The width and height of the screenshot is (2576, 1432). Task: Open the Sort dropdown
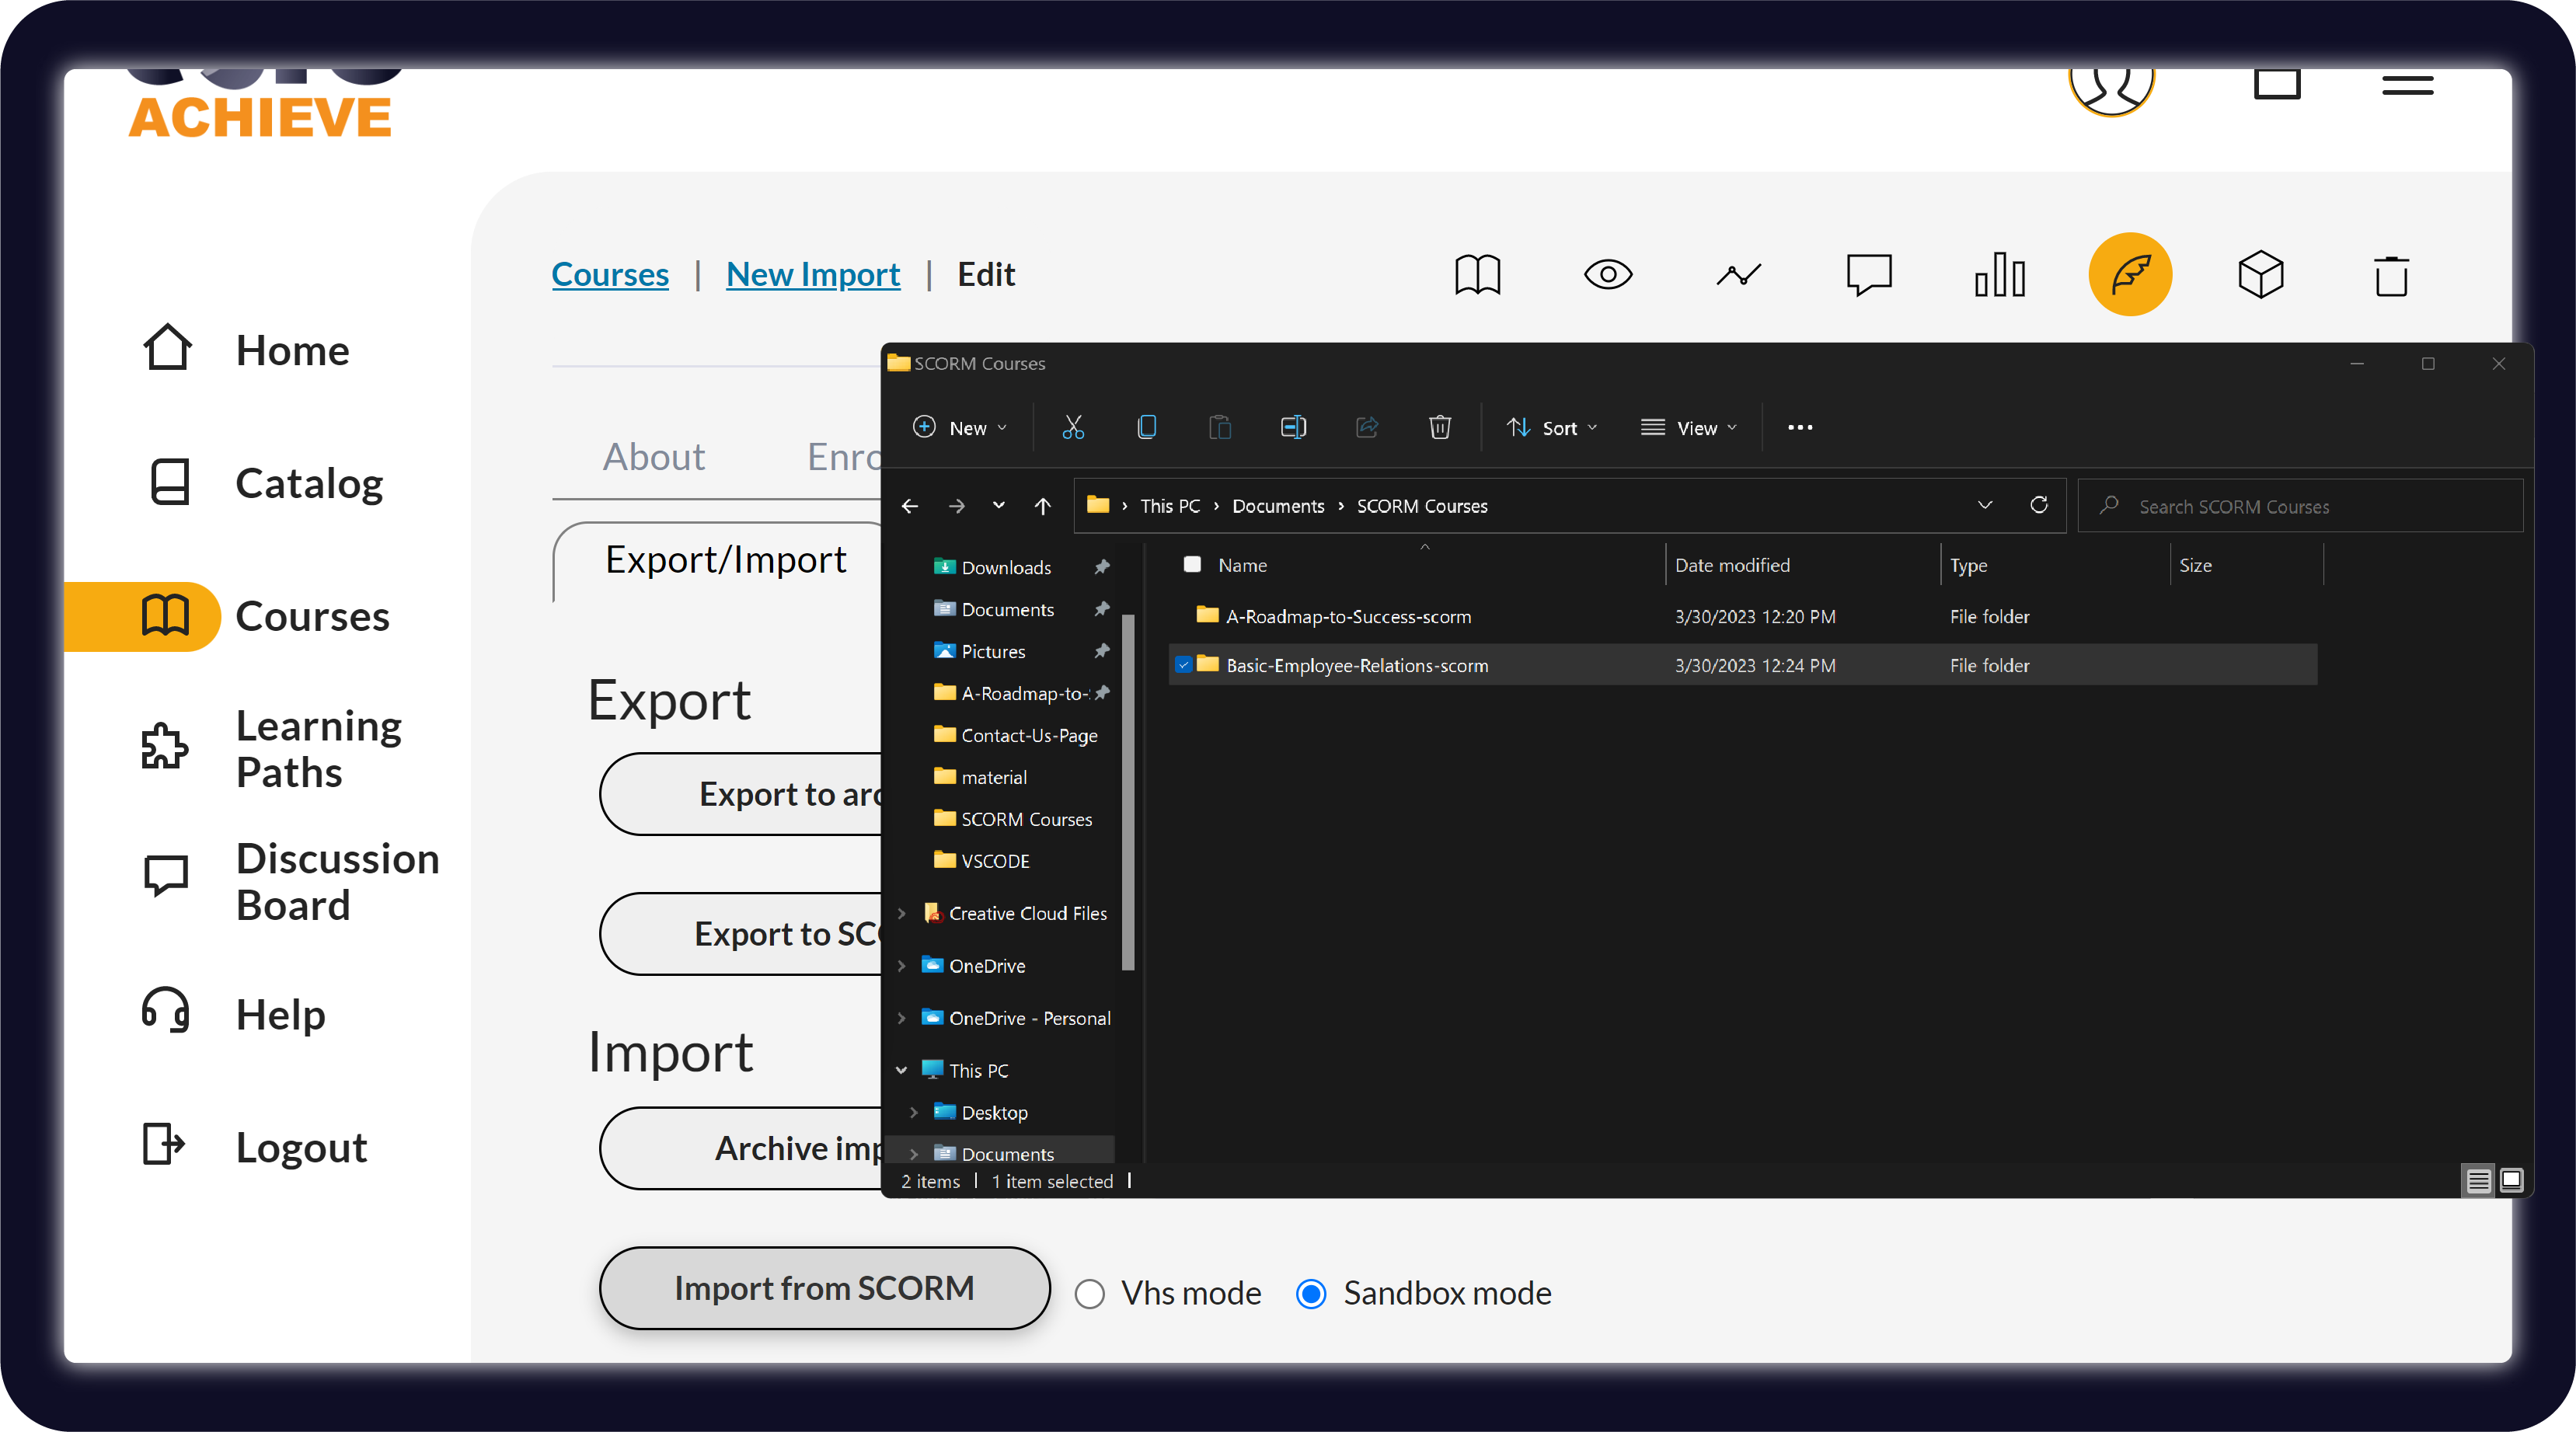(x=1553, y=428)
